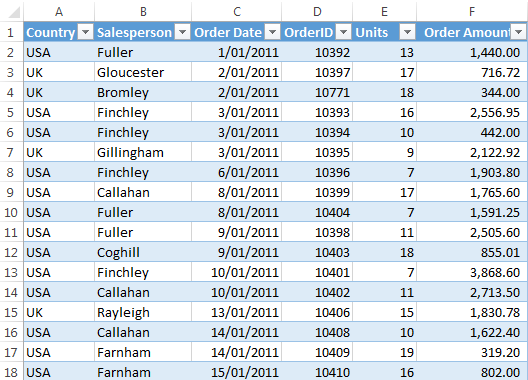
Task: Select the Gillingham salesperson cell
Action: [x=143, y=153]
